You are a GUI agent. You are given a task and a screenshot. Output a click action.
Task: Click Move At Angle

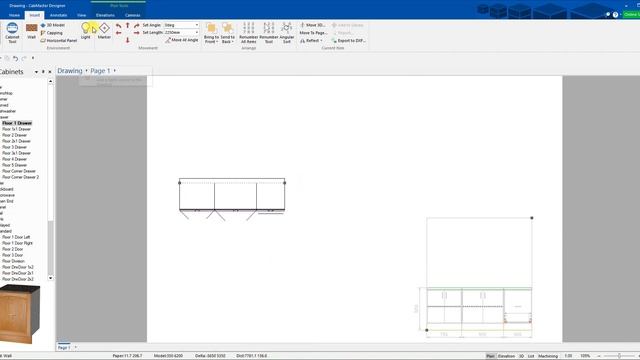pos(182,40)
